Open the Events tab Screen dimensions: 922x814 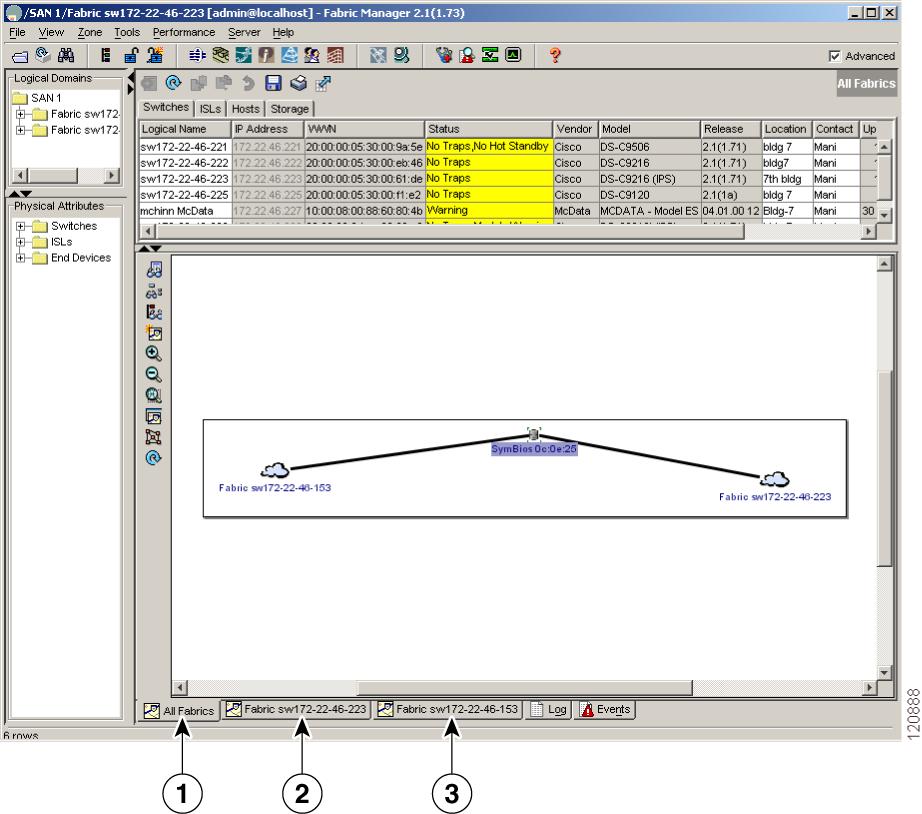click(x=605, y=709)
